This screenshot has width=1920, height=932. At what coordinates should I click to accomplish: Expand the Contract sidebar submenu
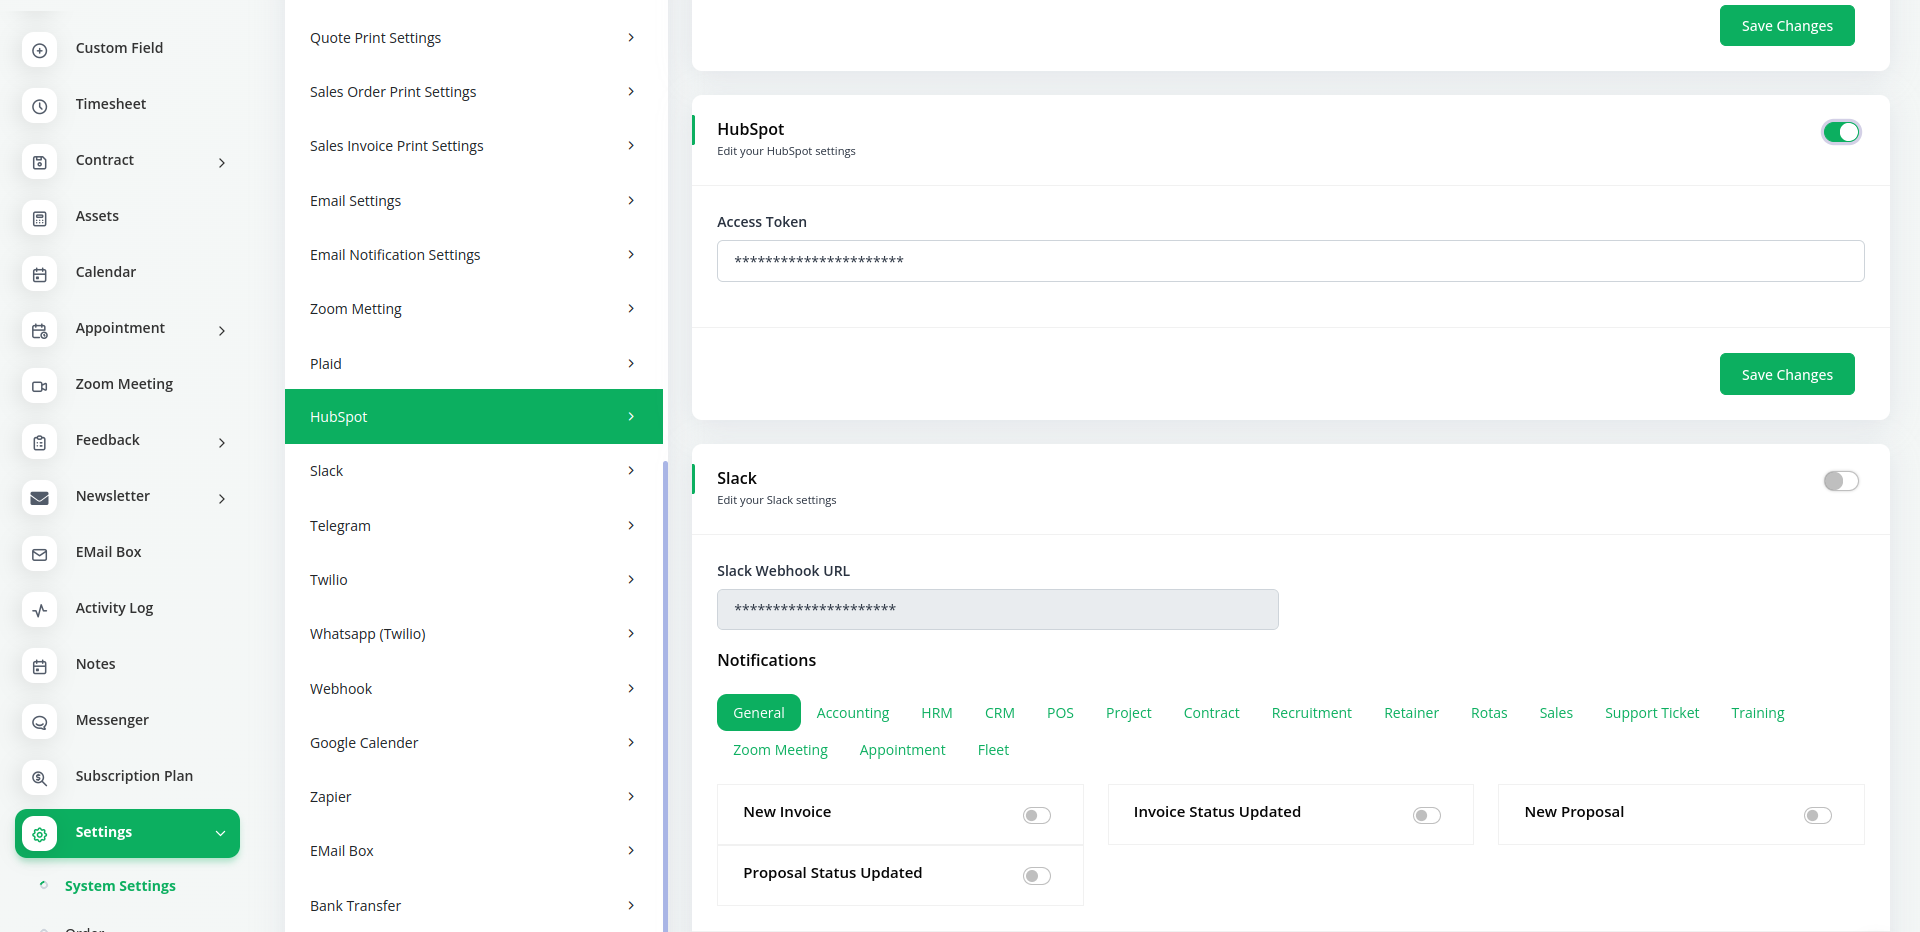221,163
